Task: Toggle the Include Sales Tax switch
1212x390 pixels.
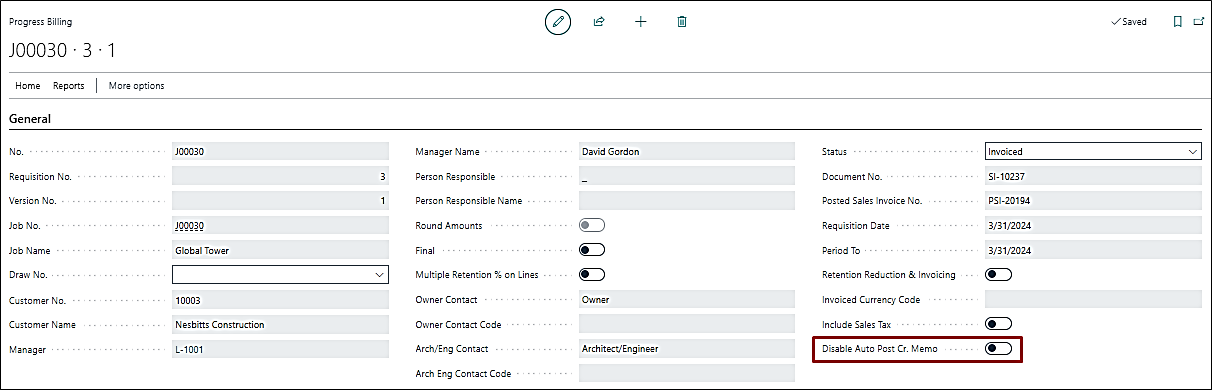Action: click(999, 323)
